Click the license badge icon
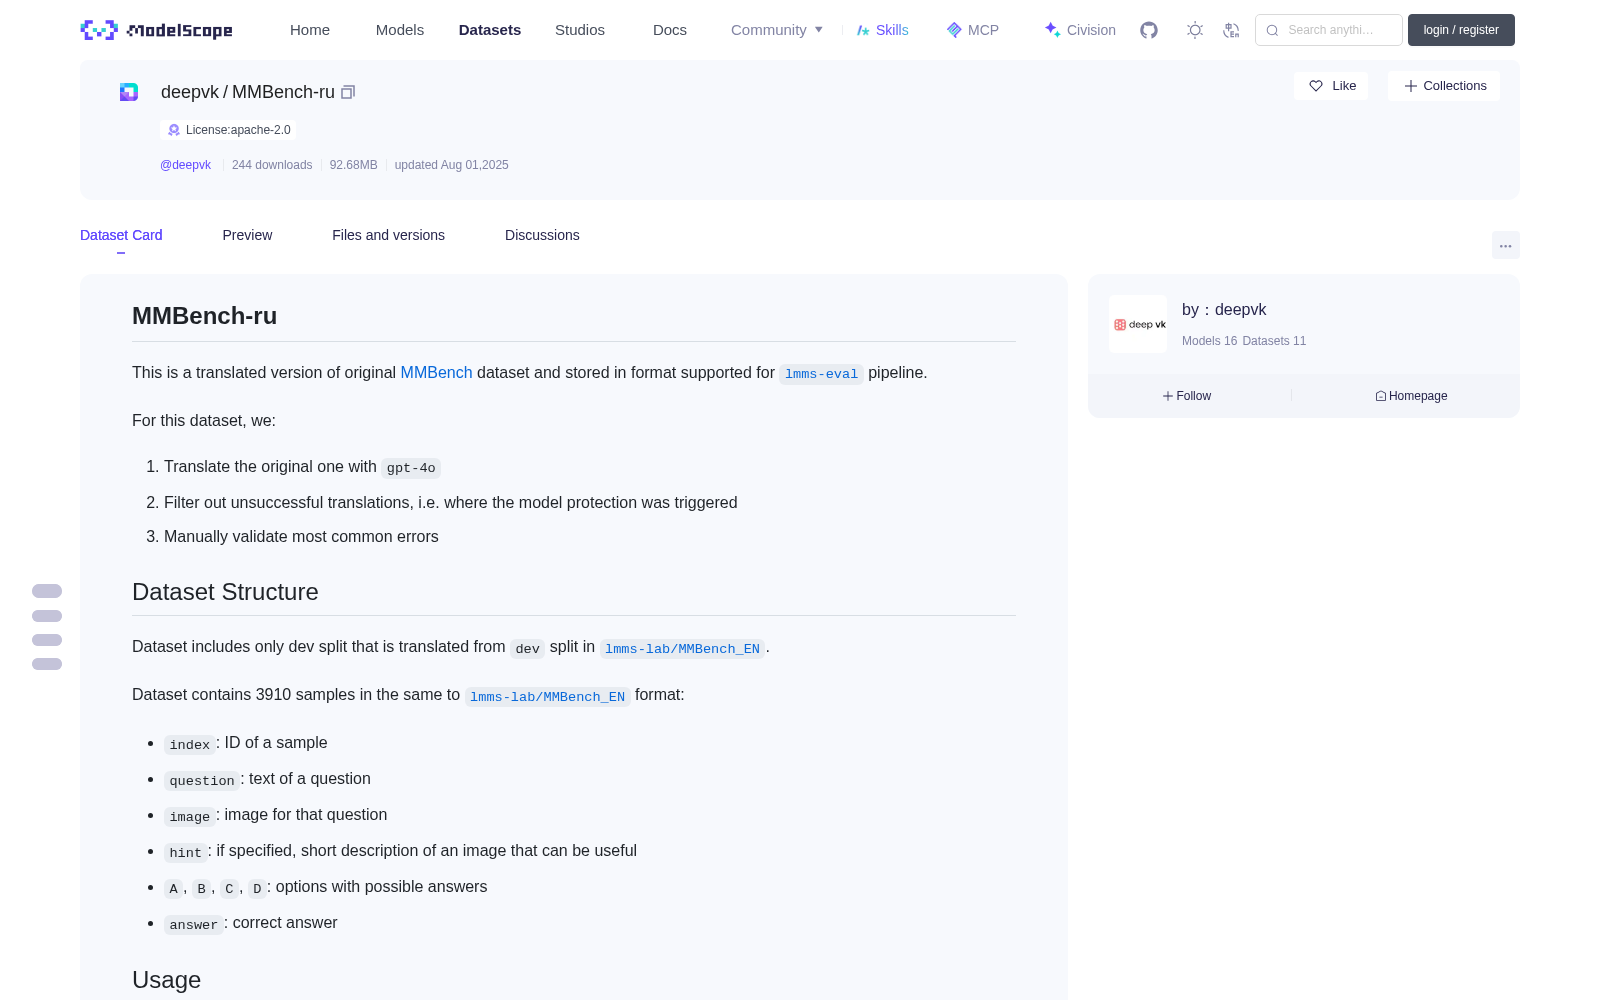The height and width of the screenshot is (1000, 1600). point(174,130)
